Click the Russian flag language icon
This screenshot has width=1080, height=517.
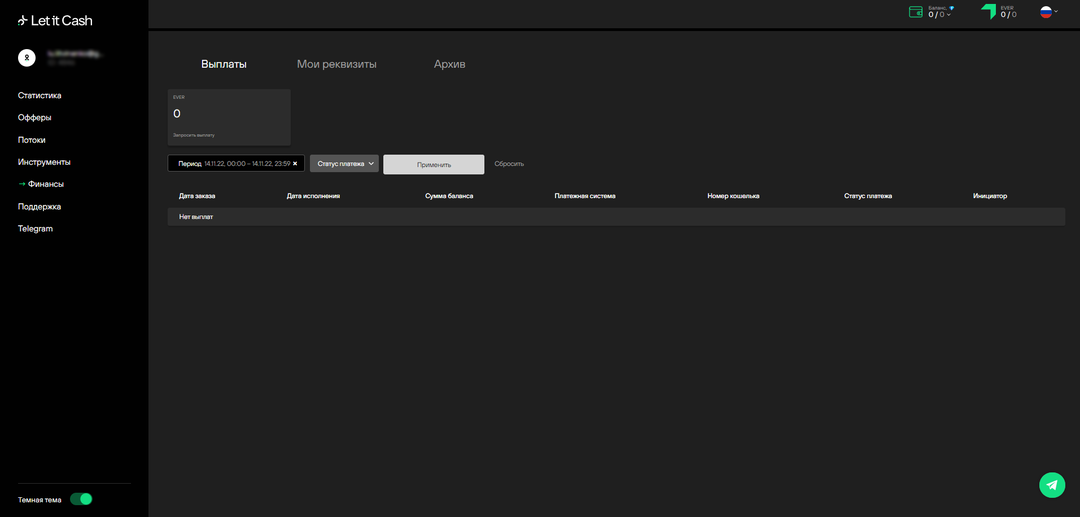coord(1046,12)
